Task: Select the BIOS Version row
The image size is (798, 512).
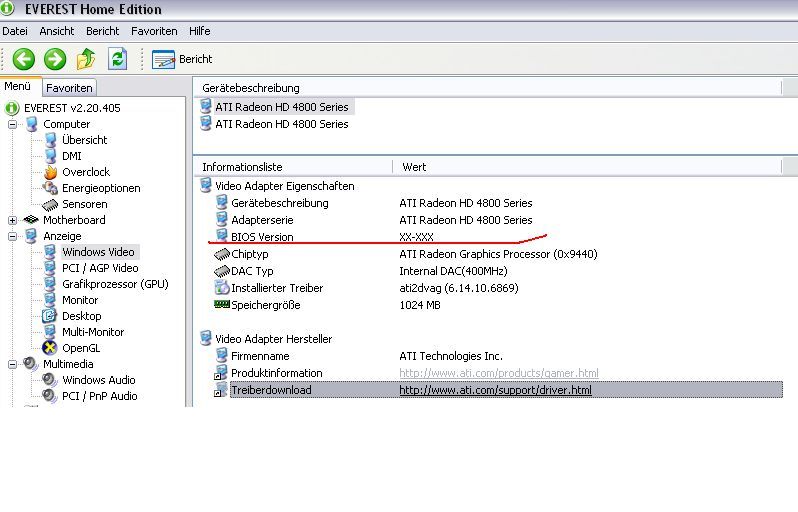Action: pos(262,237)
